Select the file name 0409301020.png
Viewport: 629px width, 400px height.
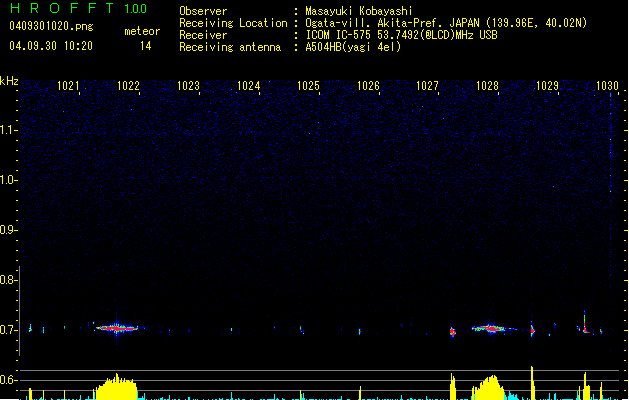51,26
